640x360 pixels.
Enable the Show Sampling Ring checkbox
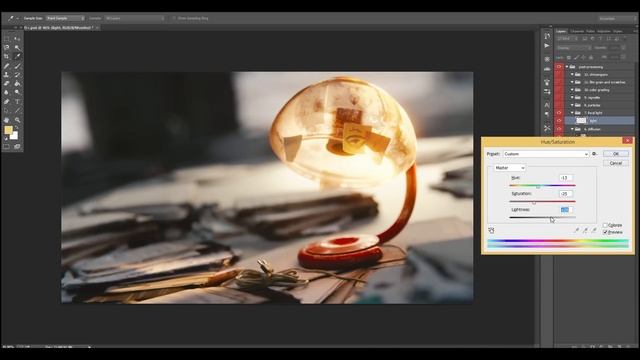point(174,18)
